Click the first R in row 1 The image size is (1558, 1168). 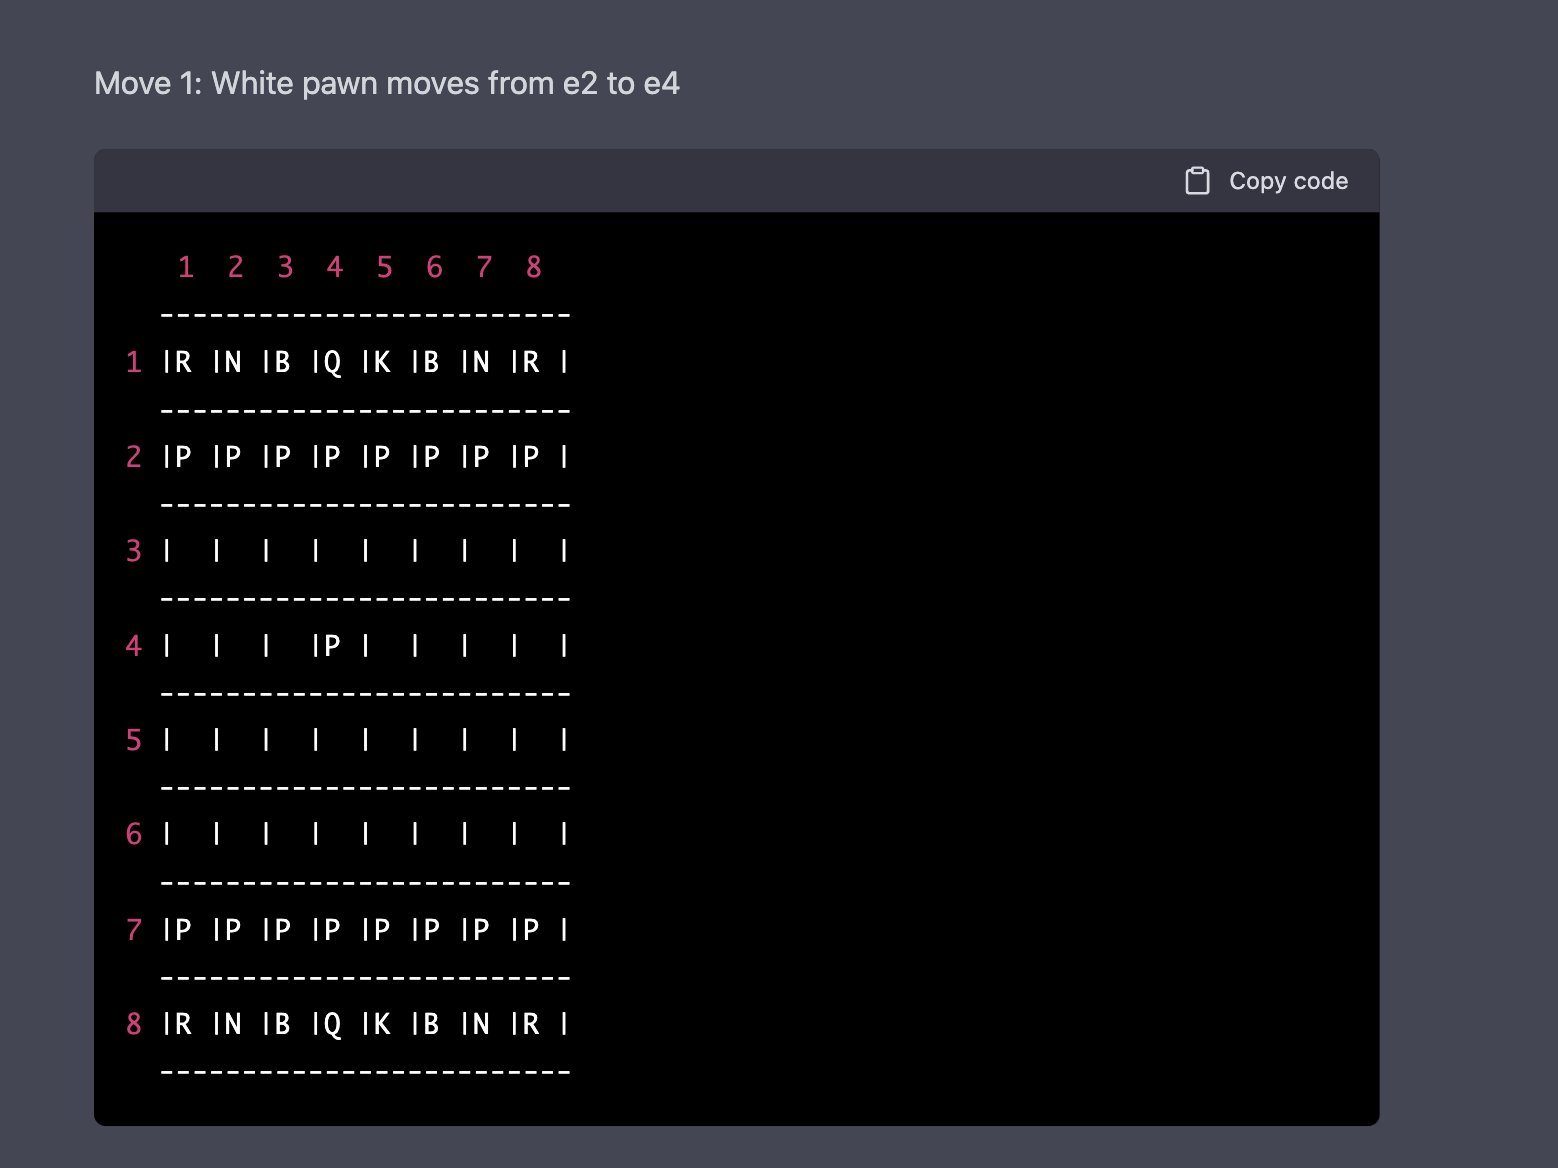pos(183,362)
